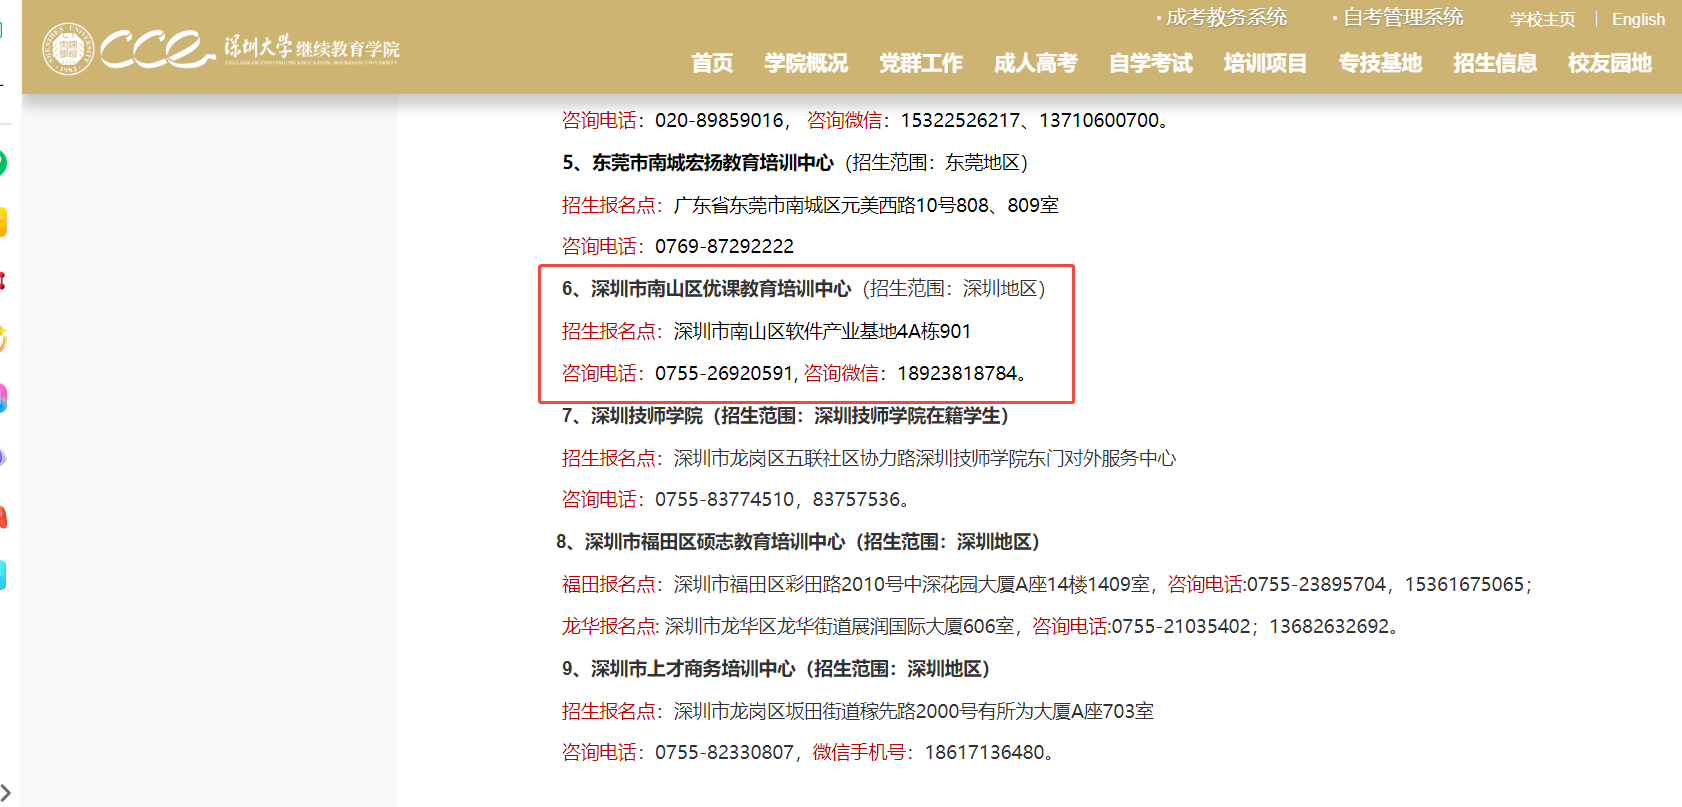This screenshot has width=1682, height=807.
Task: Open the 成考教务系统 link
Action: click(x=1226, y=18)
